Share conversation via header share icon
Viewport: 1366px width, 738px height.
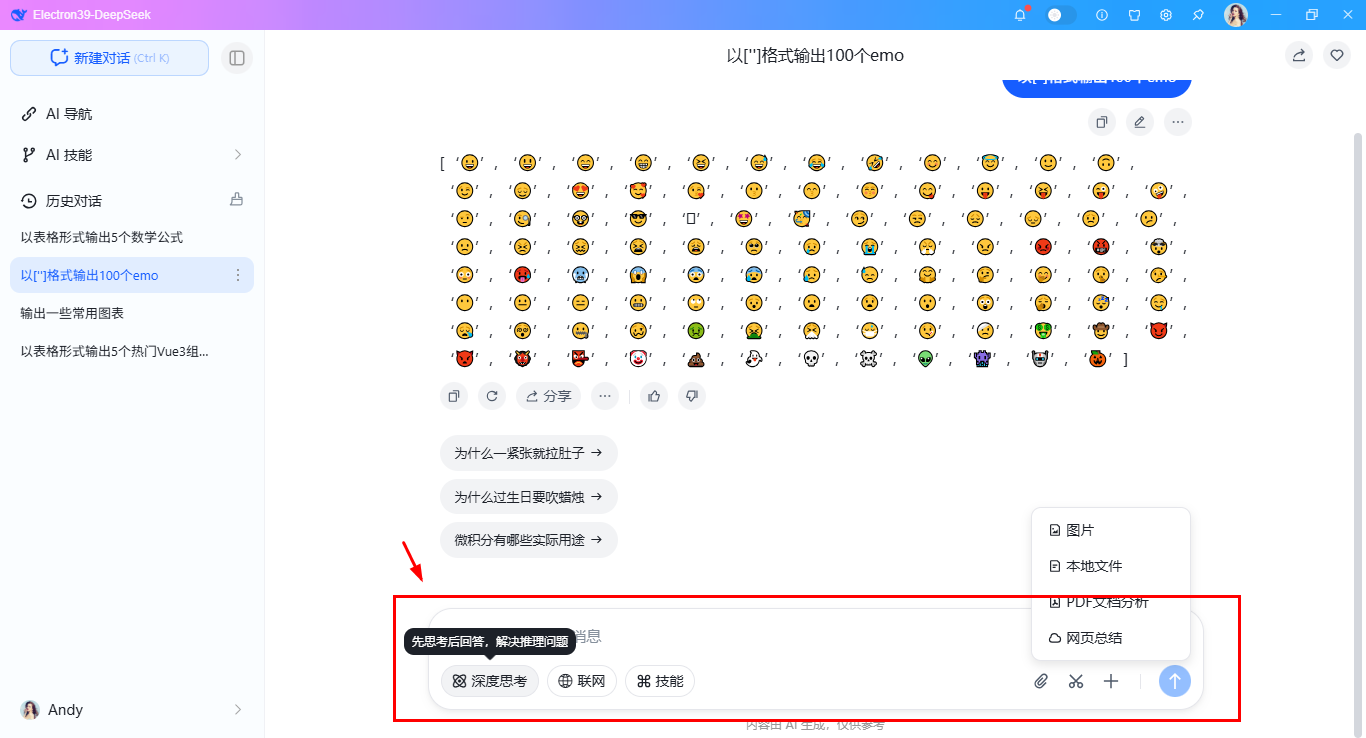[1299, 55]
